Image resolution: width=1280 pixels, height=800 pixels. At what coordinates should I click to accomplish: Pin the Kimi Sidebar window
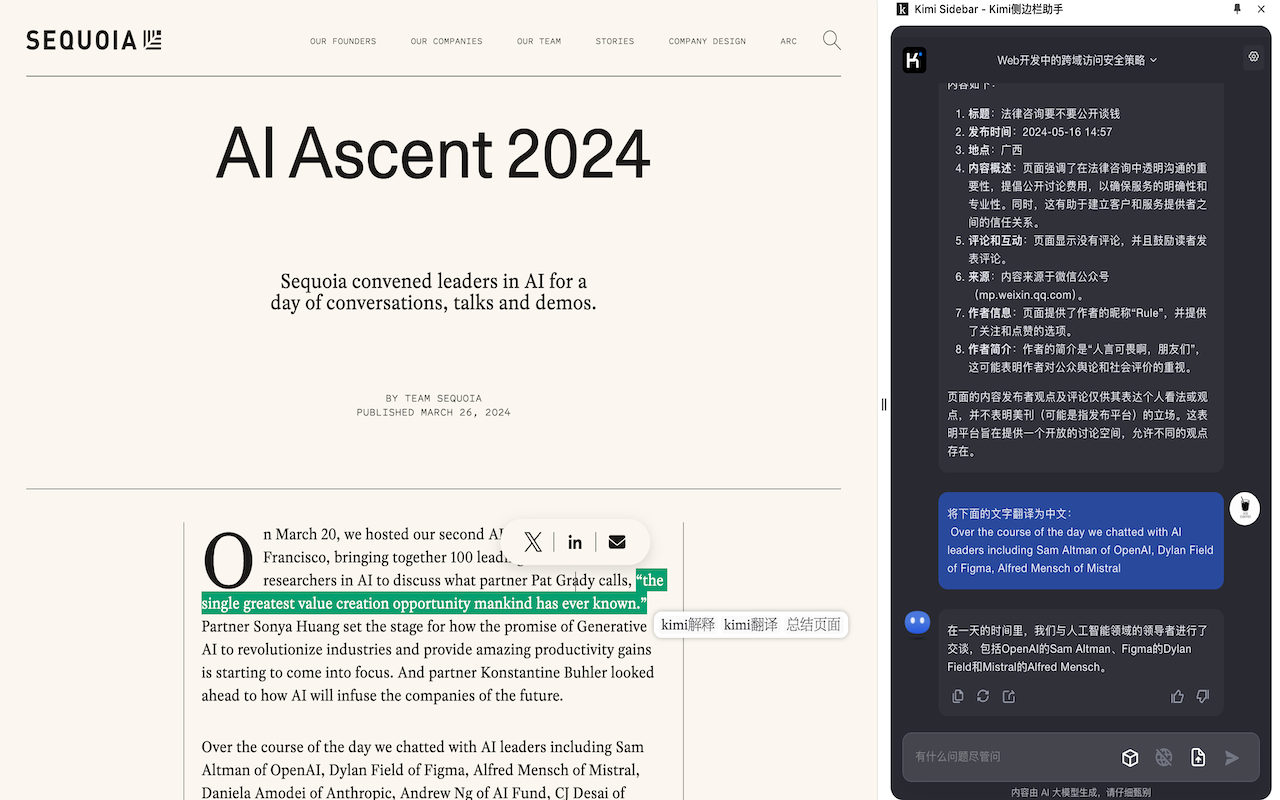coord(1237,9)
